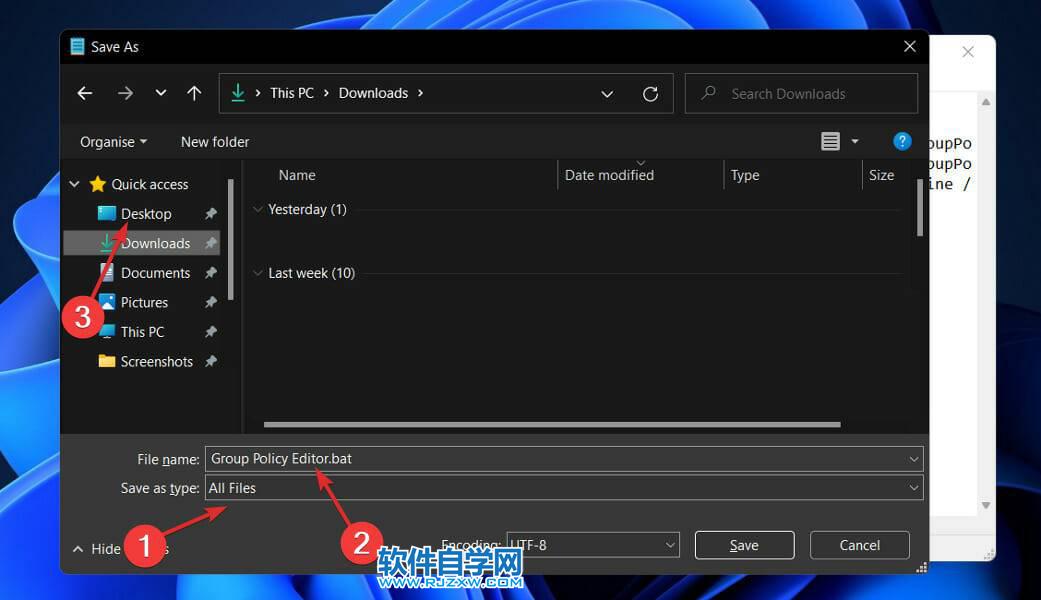The width and height of the screenshot is (1041, 600).
Task: Select Quick access star item
Action: tap(139, 184)
